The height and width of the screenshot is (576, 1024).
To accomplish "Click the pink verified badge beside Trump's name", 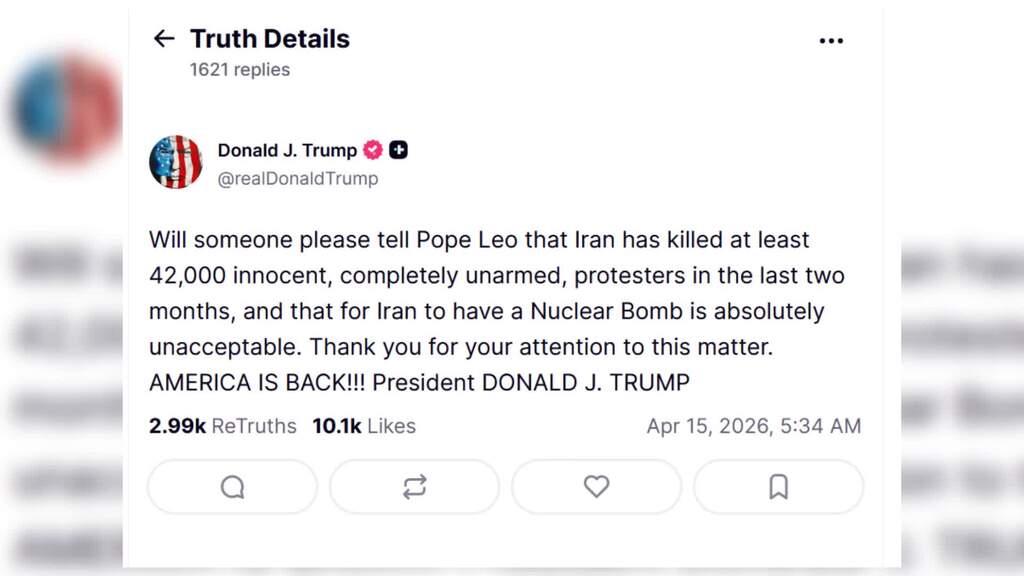I will coord(371,149).
